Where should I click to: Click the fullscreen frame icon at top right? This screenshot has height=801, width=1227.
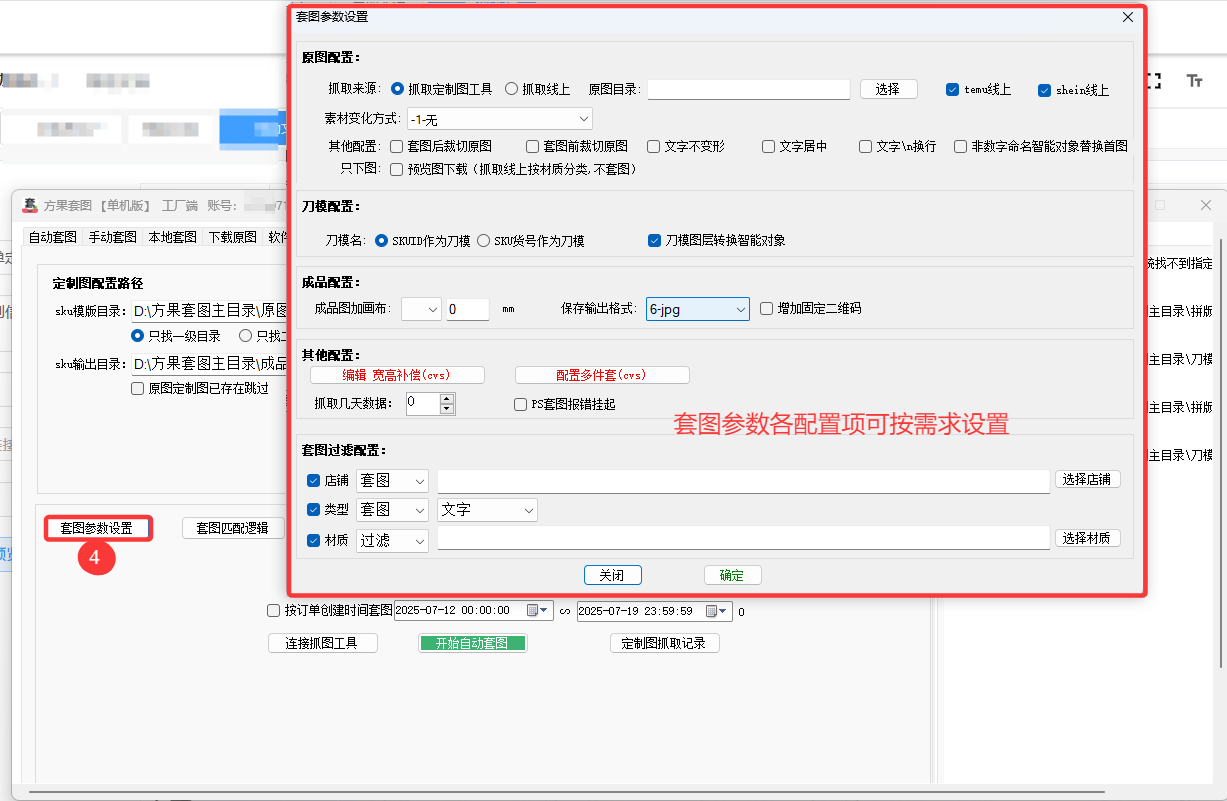point(1153,82)
